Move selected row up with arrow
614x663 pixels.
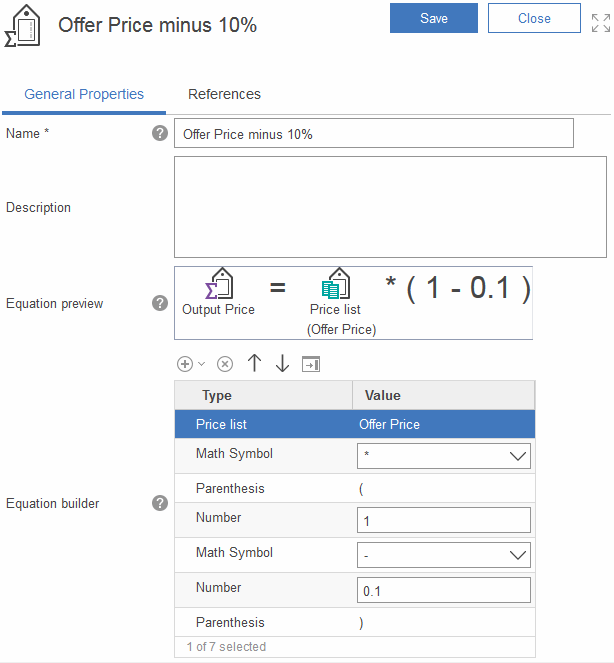(x=254, y=364)
